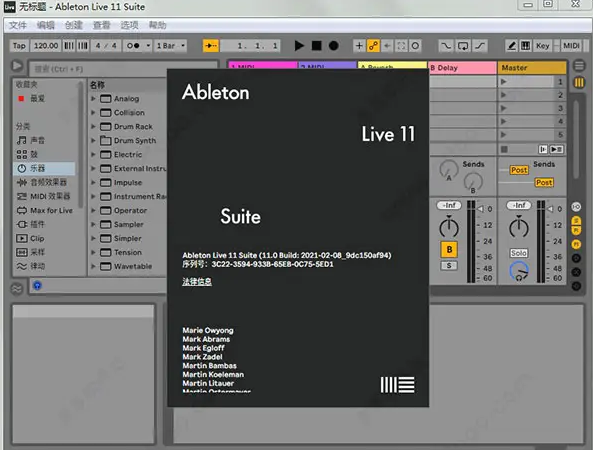Toggle the Loop switch
Viewport: 593px width, 450px height.
point(463,46)
